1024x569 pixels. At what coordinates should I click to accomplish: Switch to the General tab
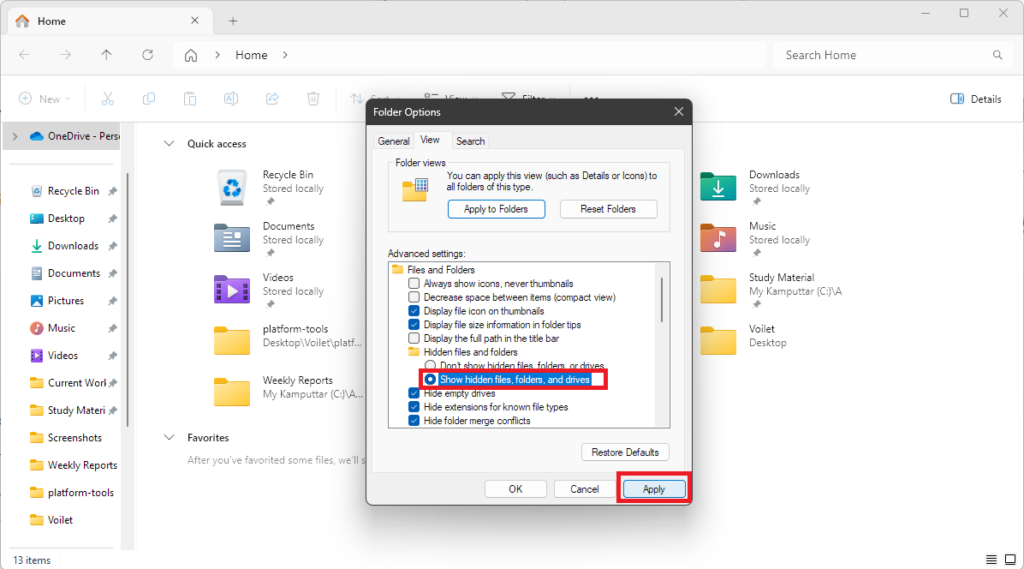[x=393, y=141]
